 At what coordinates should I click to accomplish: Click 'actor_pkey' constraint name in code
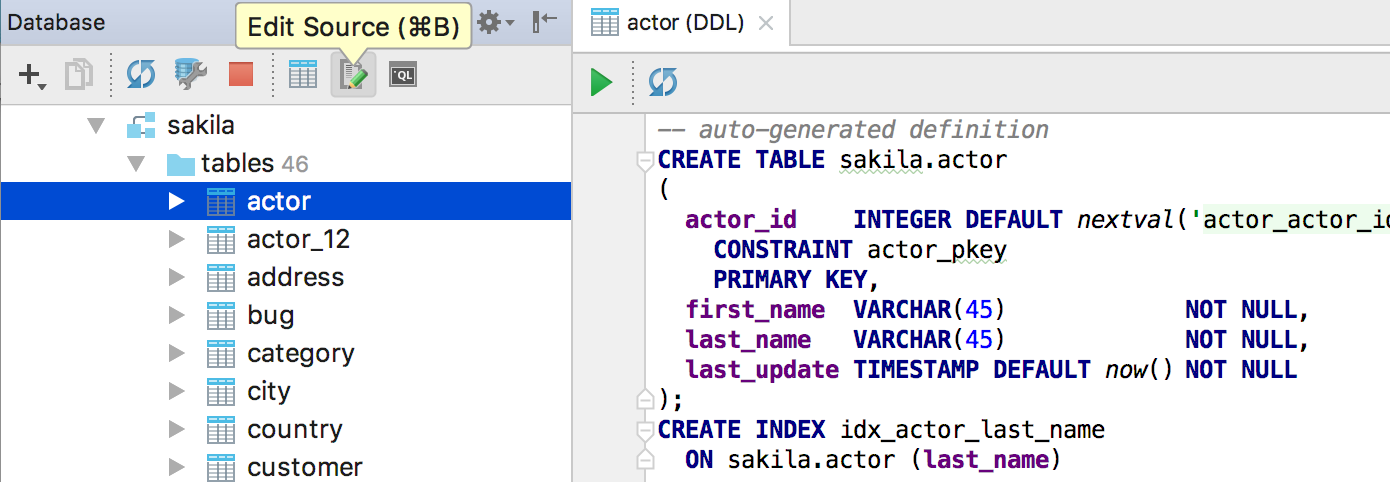(x=936, y=250)
